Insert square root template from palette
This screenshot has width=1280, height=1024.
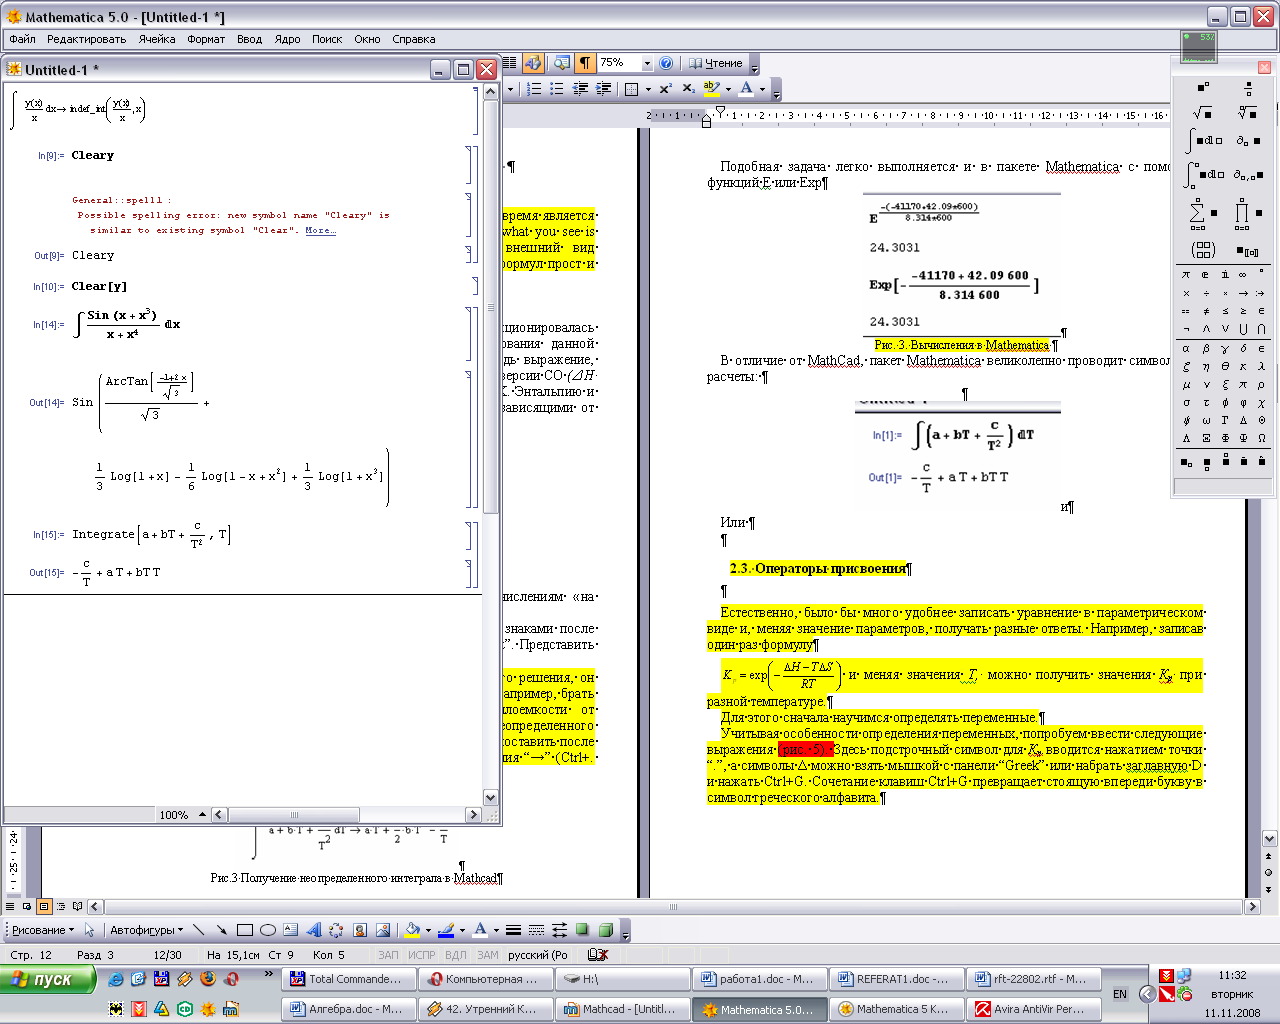coord(1203,112)
